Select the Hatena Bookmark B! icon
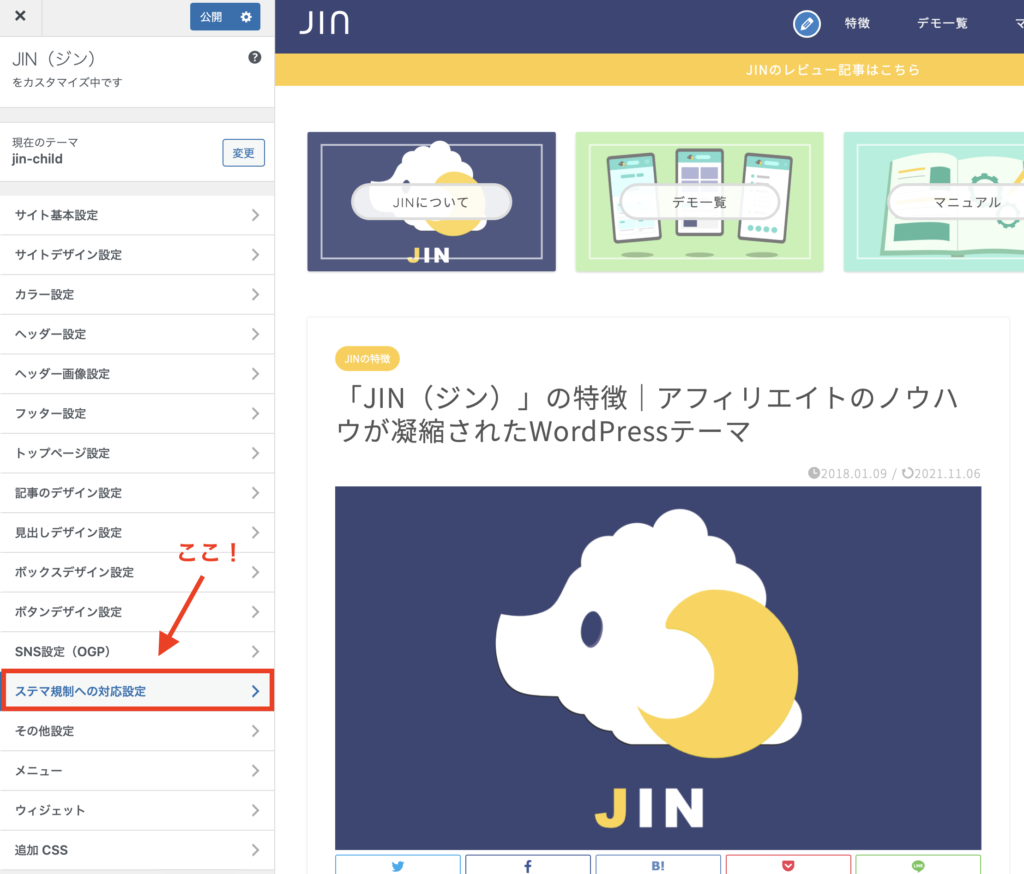The width and height of the screenshot is (1024, 874). tap(658, 864)
